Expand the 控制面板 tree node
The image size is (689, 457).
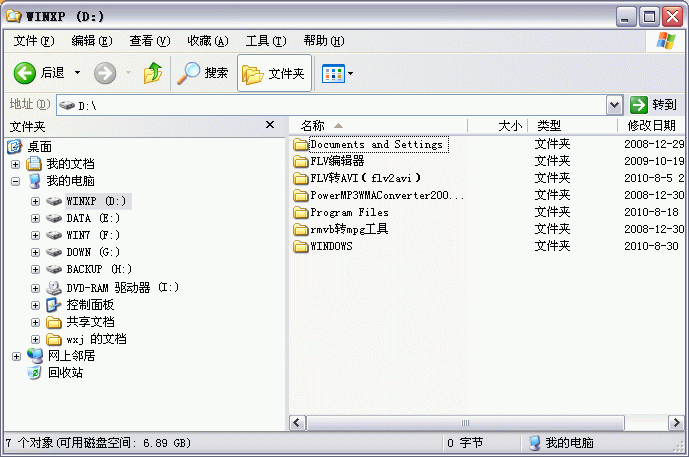[36, 305]
